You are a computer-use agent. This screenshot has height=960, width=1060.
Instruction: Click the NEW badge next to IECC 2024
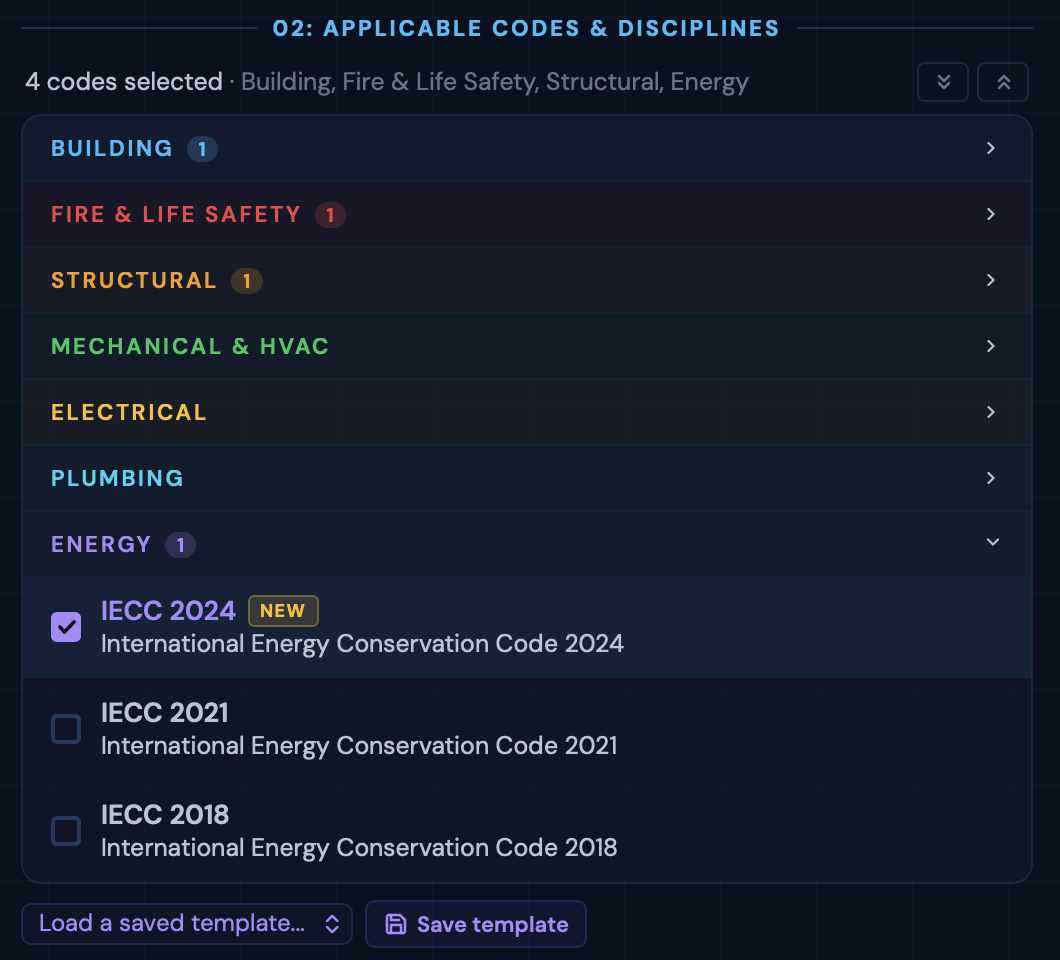tap(283, 611)
